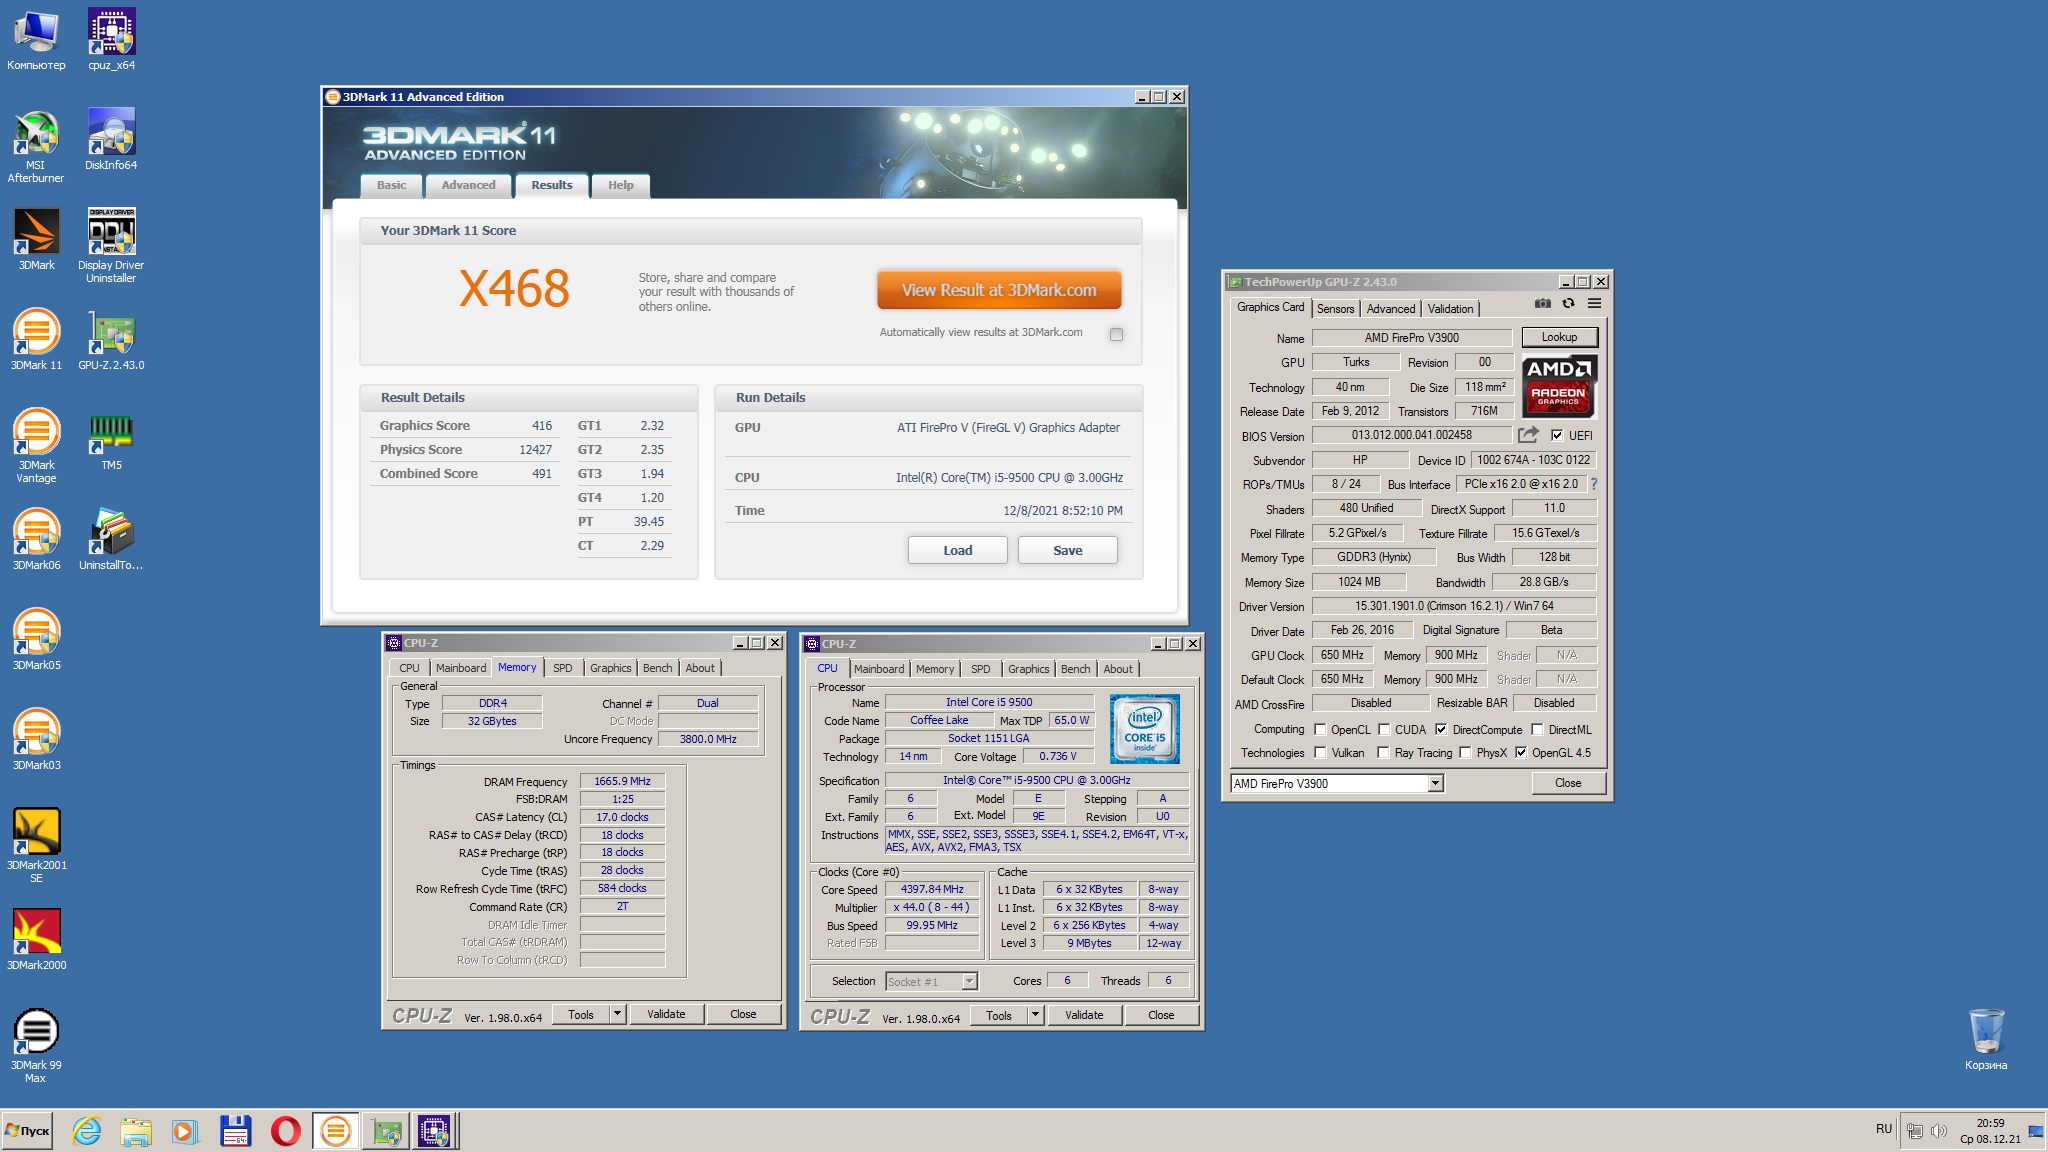
Task: Open Bench tab in the CPU-Z CPU window
Action: pos(1075,669)
